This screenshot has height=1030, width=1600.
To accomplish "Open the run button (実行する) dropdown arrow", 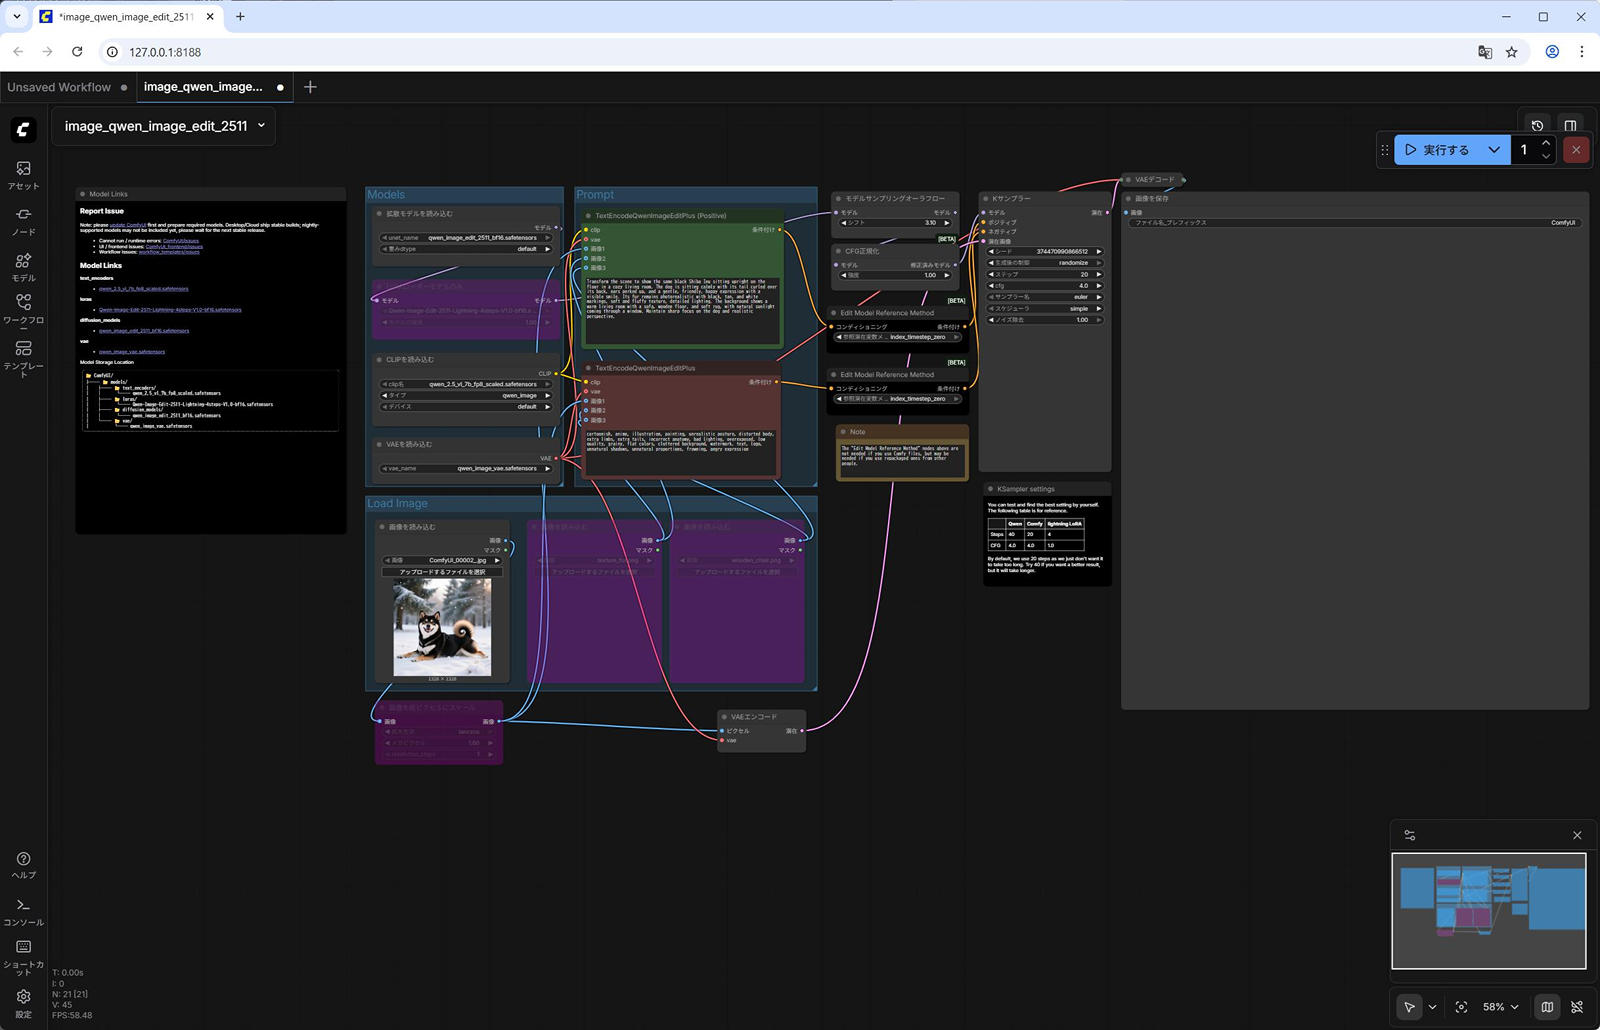I will coord(1494,150).
